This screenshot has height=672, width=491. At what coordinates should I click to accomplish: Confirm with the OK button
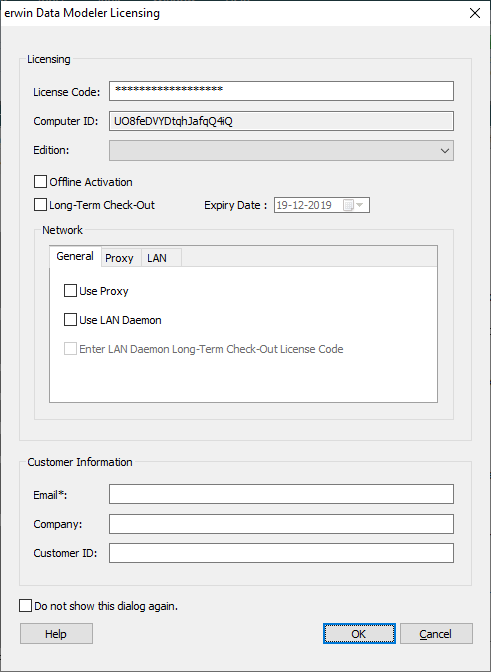(359, 633)
